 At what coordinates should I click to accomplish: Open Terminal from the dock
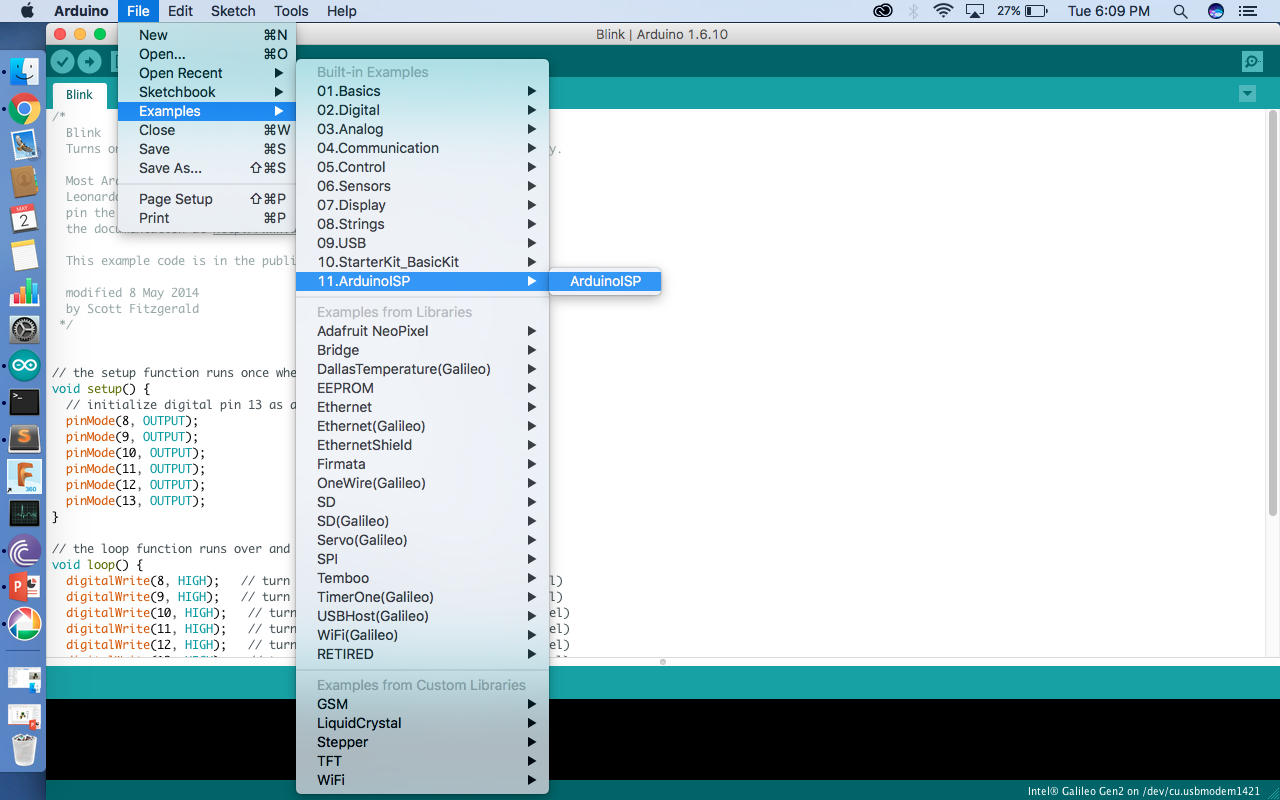(x=25, y=403)
